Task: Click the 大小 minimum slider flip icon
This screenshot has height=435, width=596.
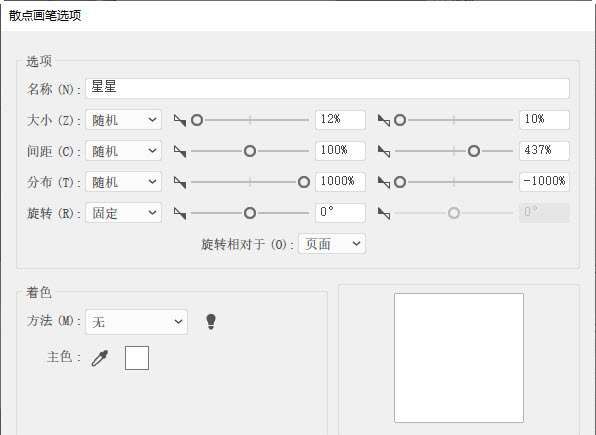Action: pos(180,121)
